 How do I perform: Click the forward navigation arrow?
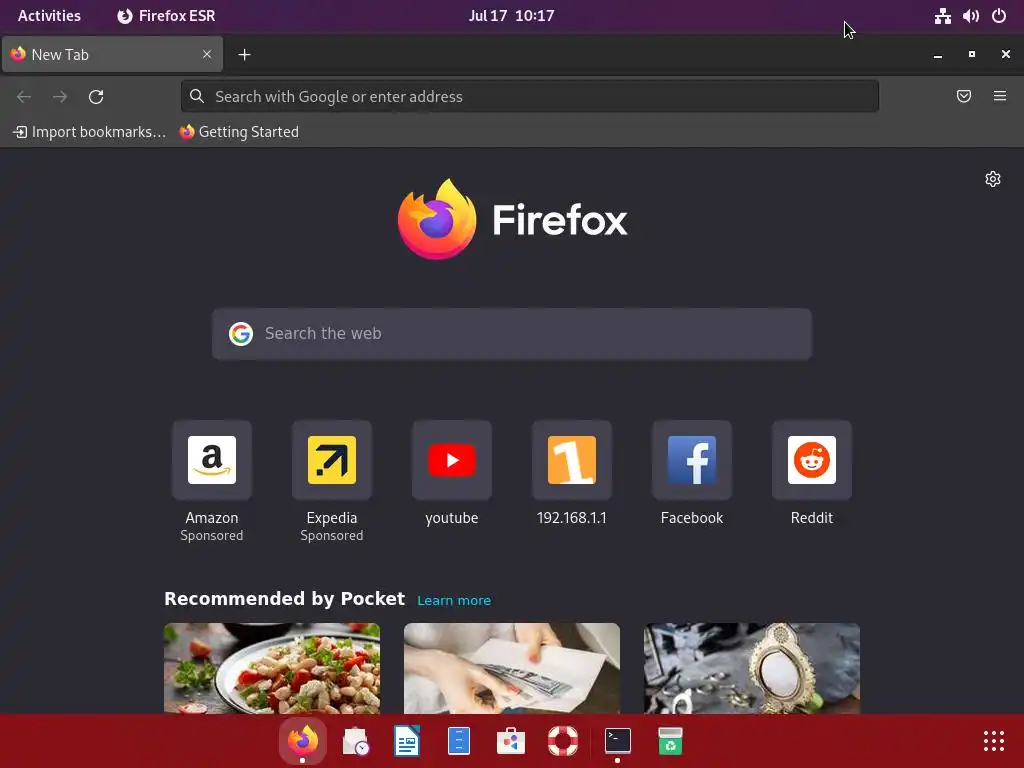click(x=60, y=97)
